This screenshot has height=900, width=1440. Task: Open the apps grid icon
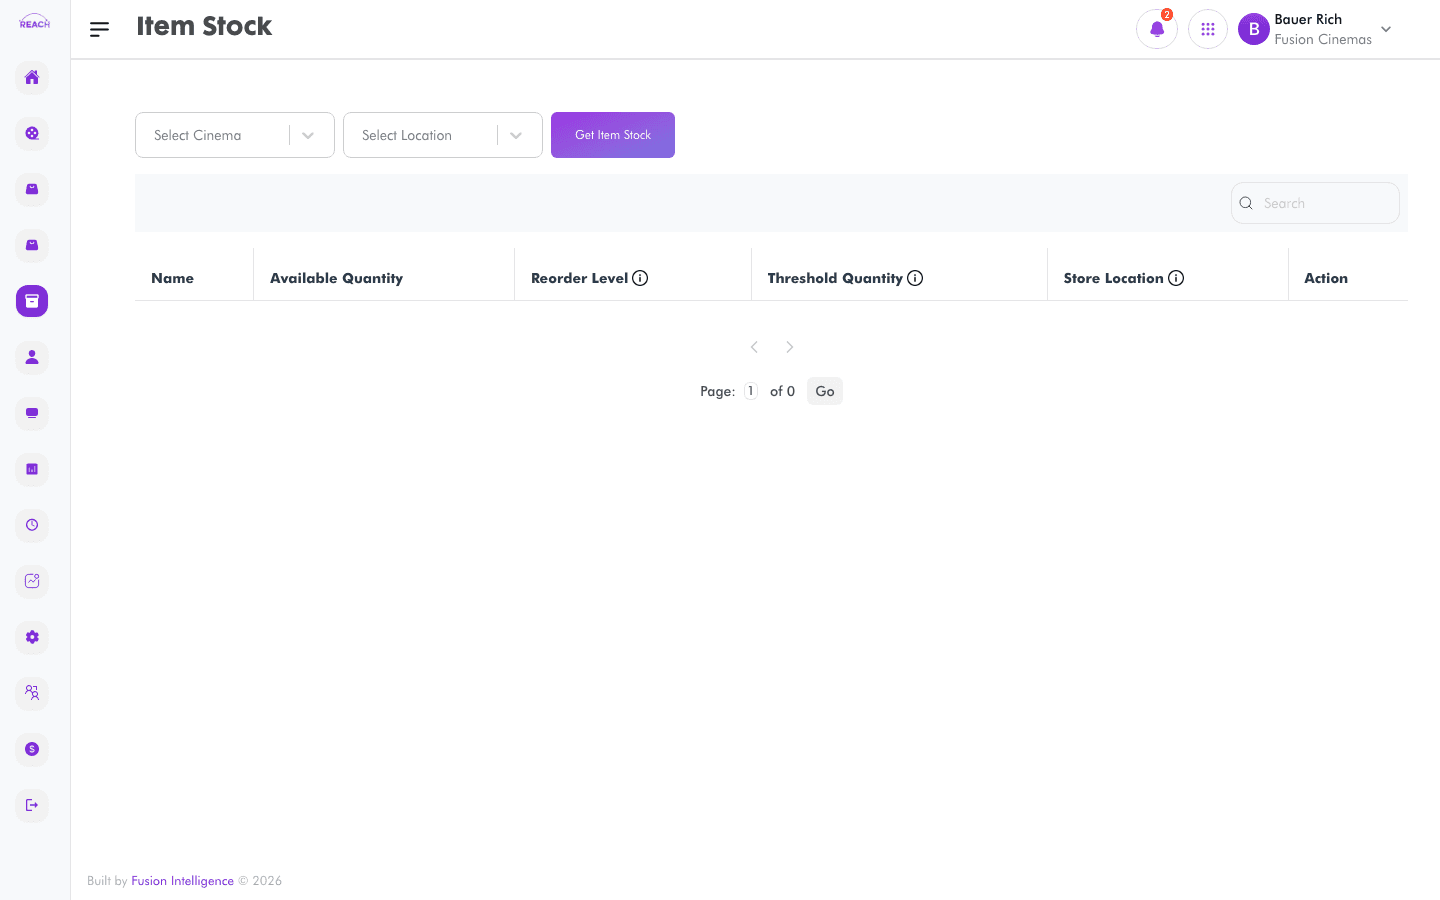1208,29
